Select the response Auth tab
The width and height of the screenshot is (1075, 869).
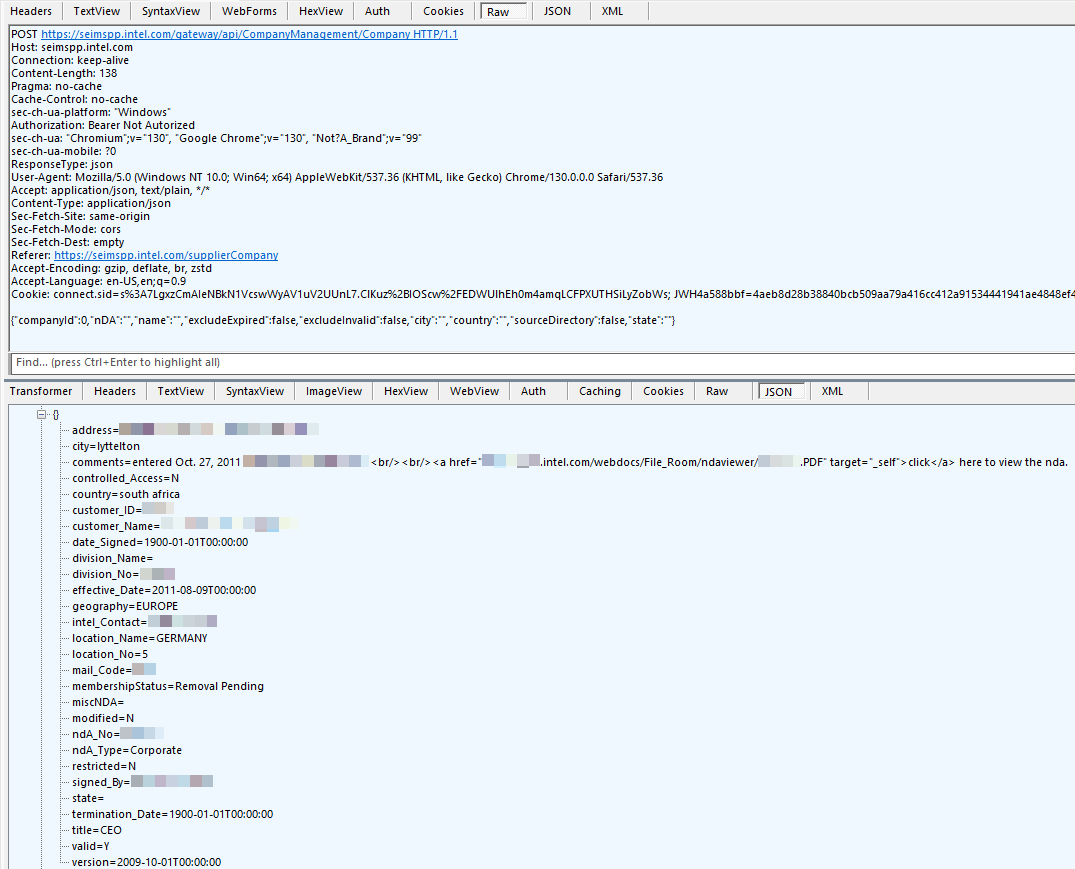coord(533,391)
